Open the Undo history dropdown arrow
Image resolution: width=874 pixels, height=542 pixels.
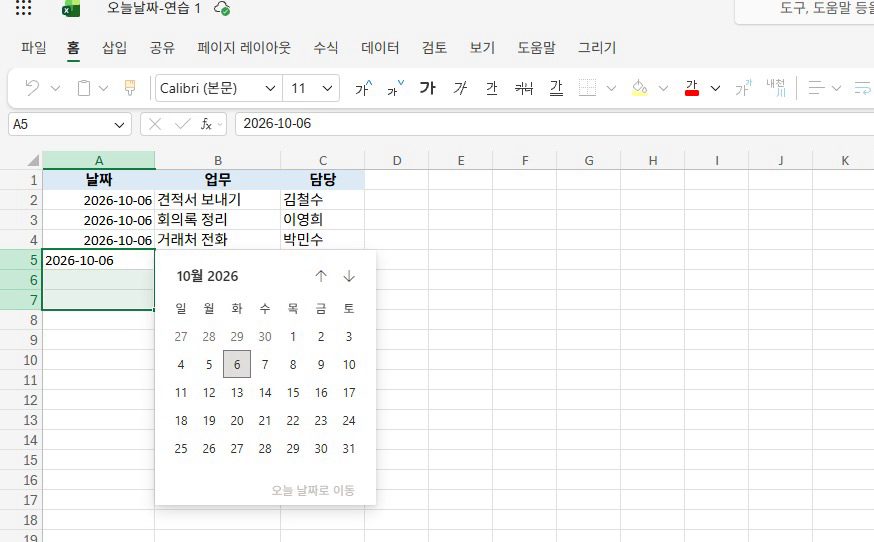55,88
